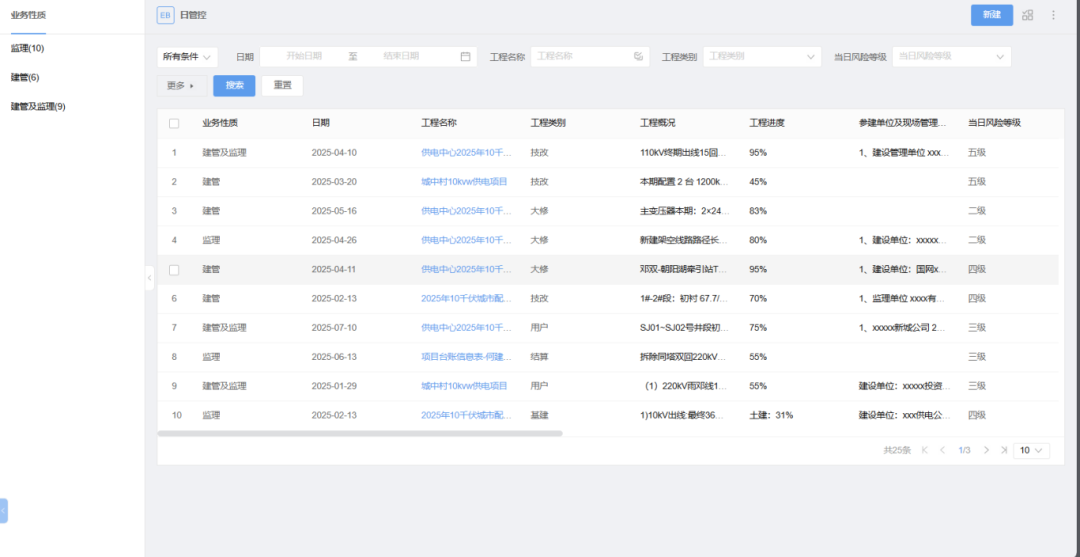Click the progress cell 土建：31%

(771, 416)
